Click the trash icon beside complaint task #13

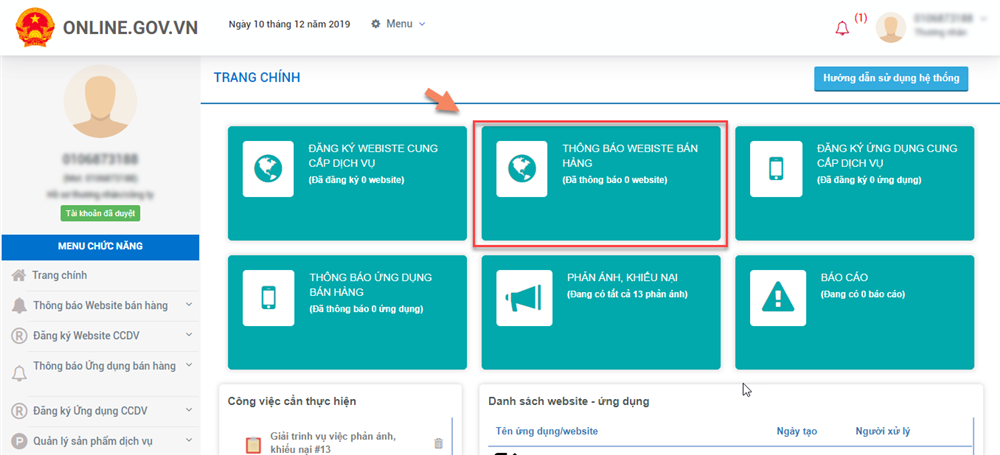coord(438,443)
